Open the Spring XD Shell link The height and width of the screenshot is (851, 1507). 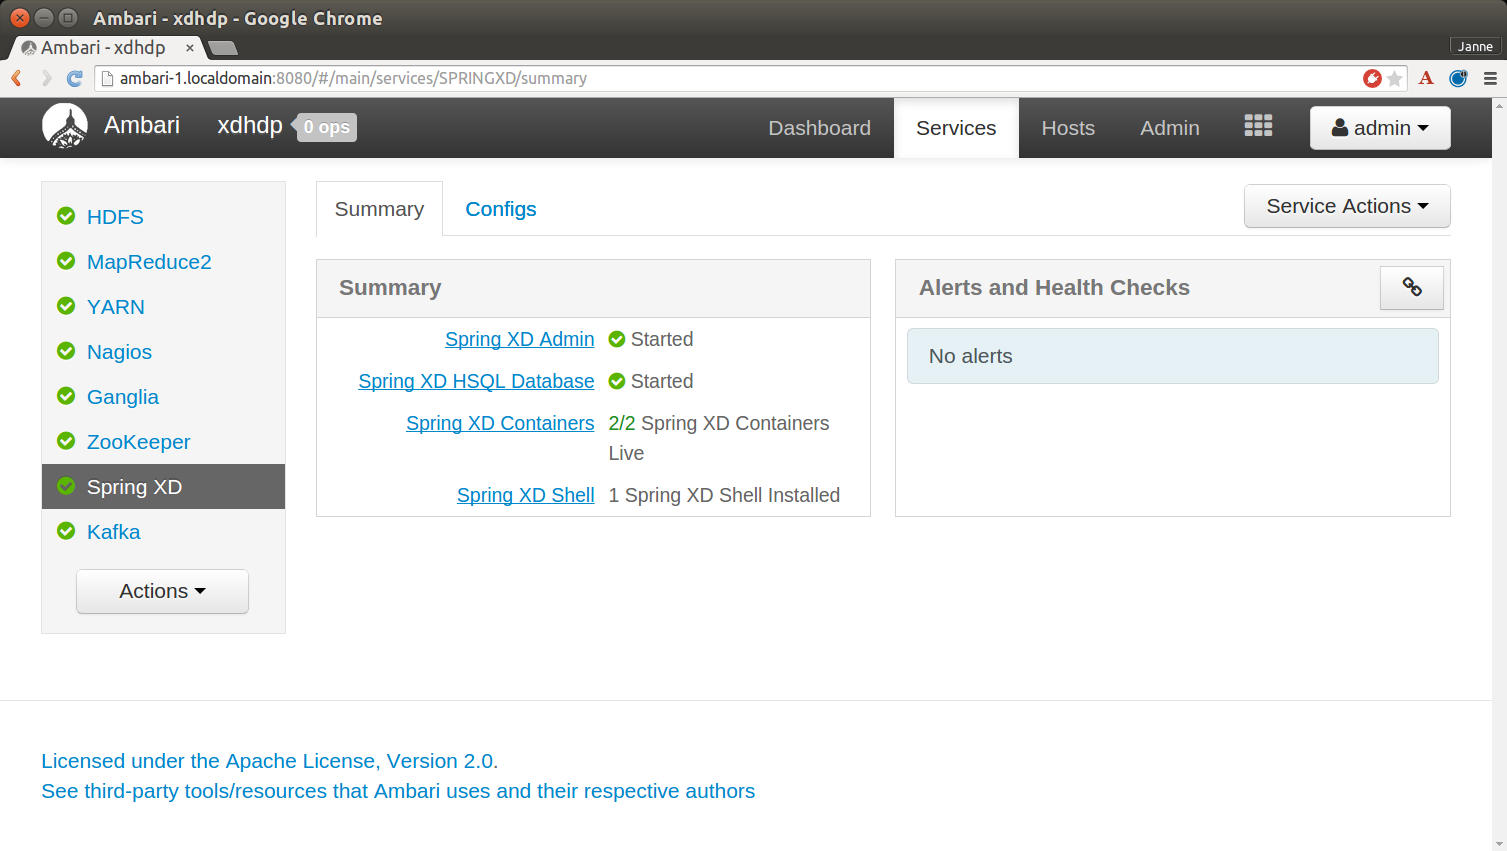point(526,495)
